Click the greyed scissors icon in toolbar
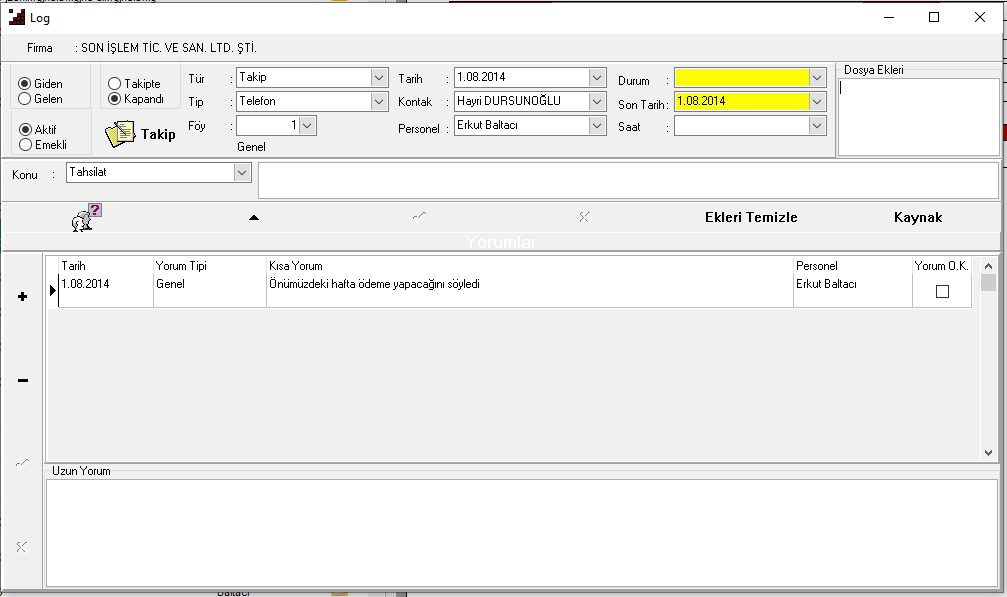This screenshot has height=597, width=1007. [x=584, y=217]
